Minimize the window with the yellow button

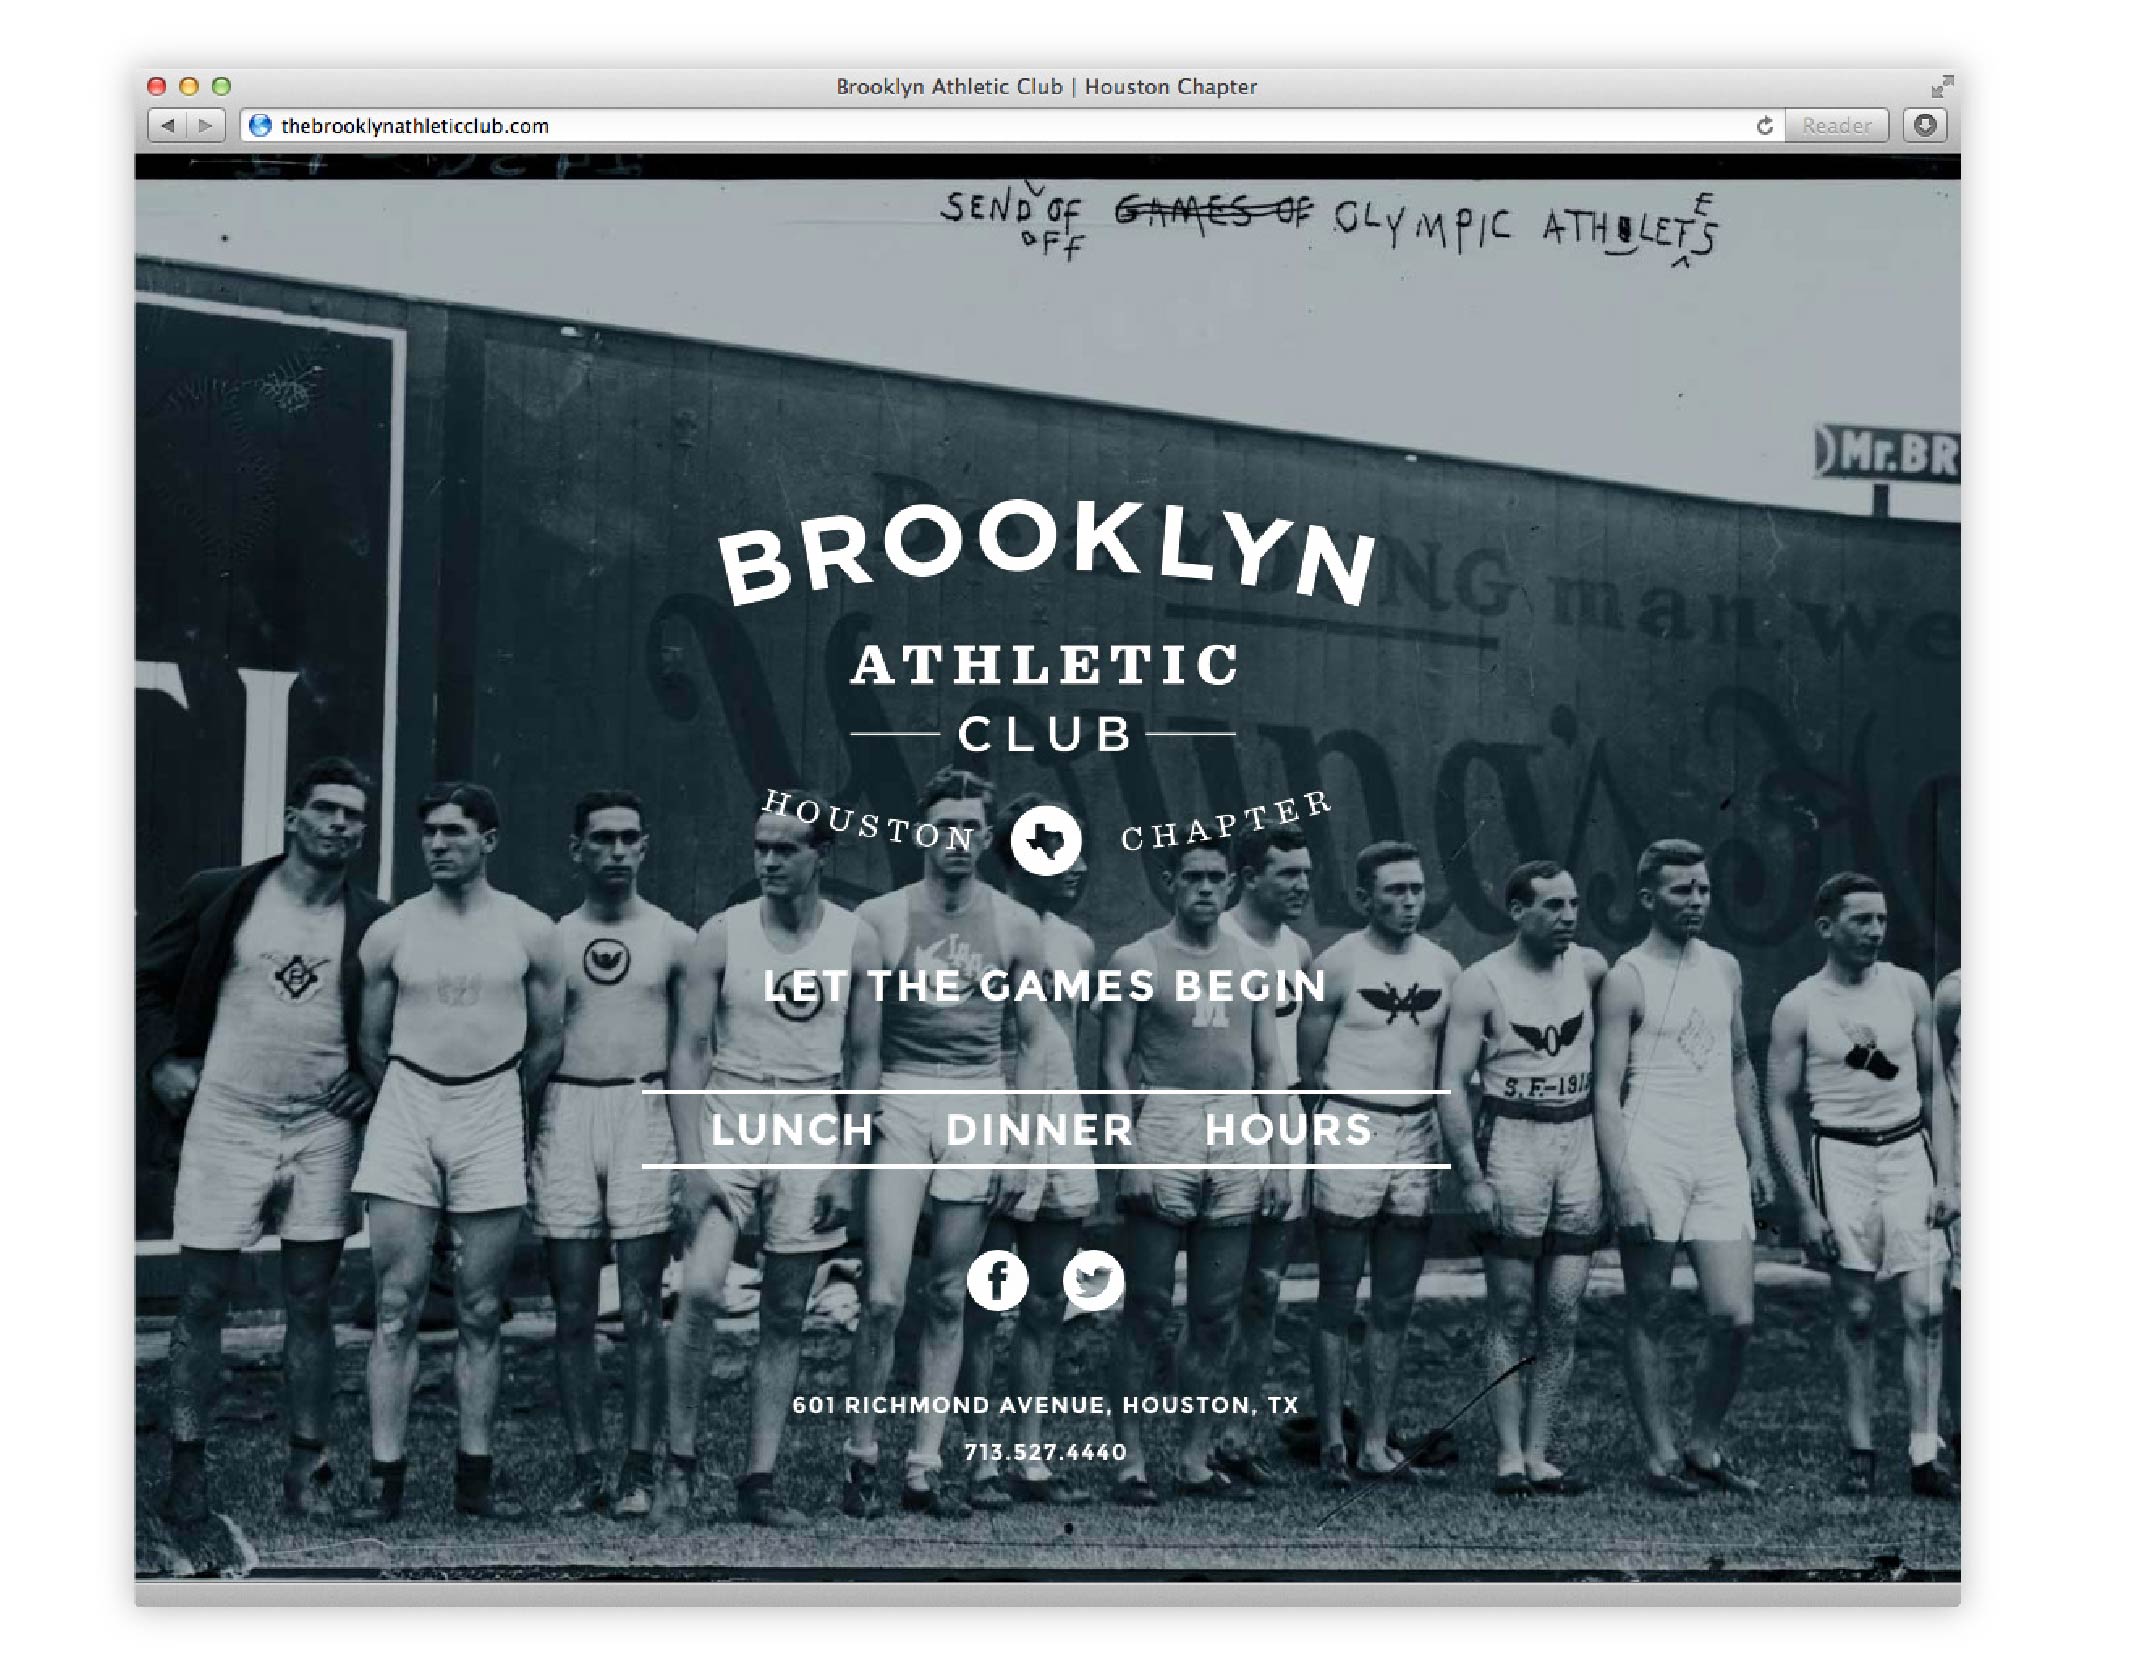pyautogui.click(x=189, y=87)
